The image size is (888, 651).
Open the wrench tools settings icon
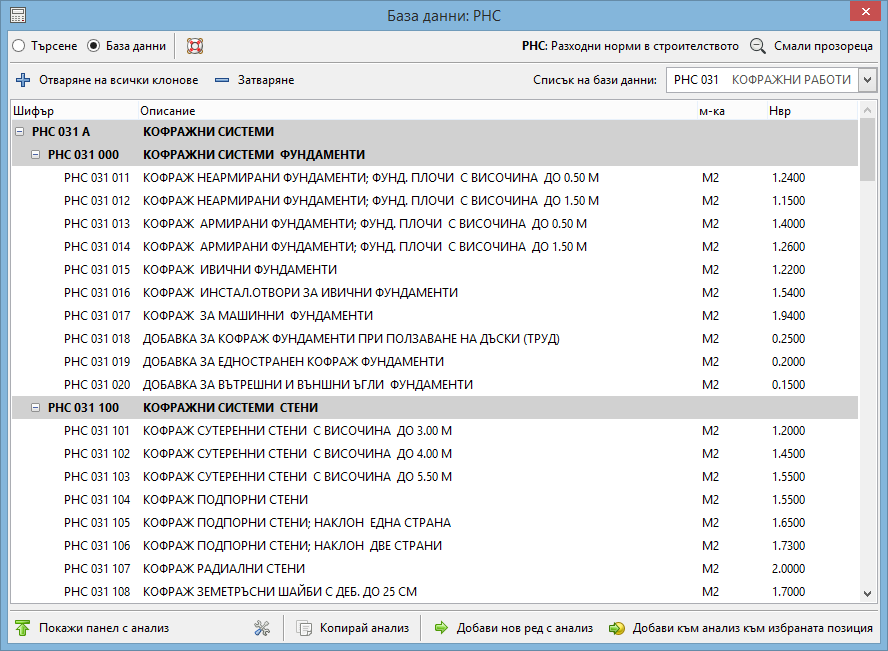(x=263, y=628)
